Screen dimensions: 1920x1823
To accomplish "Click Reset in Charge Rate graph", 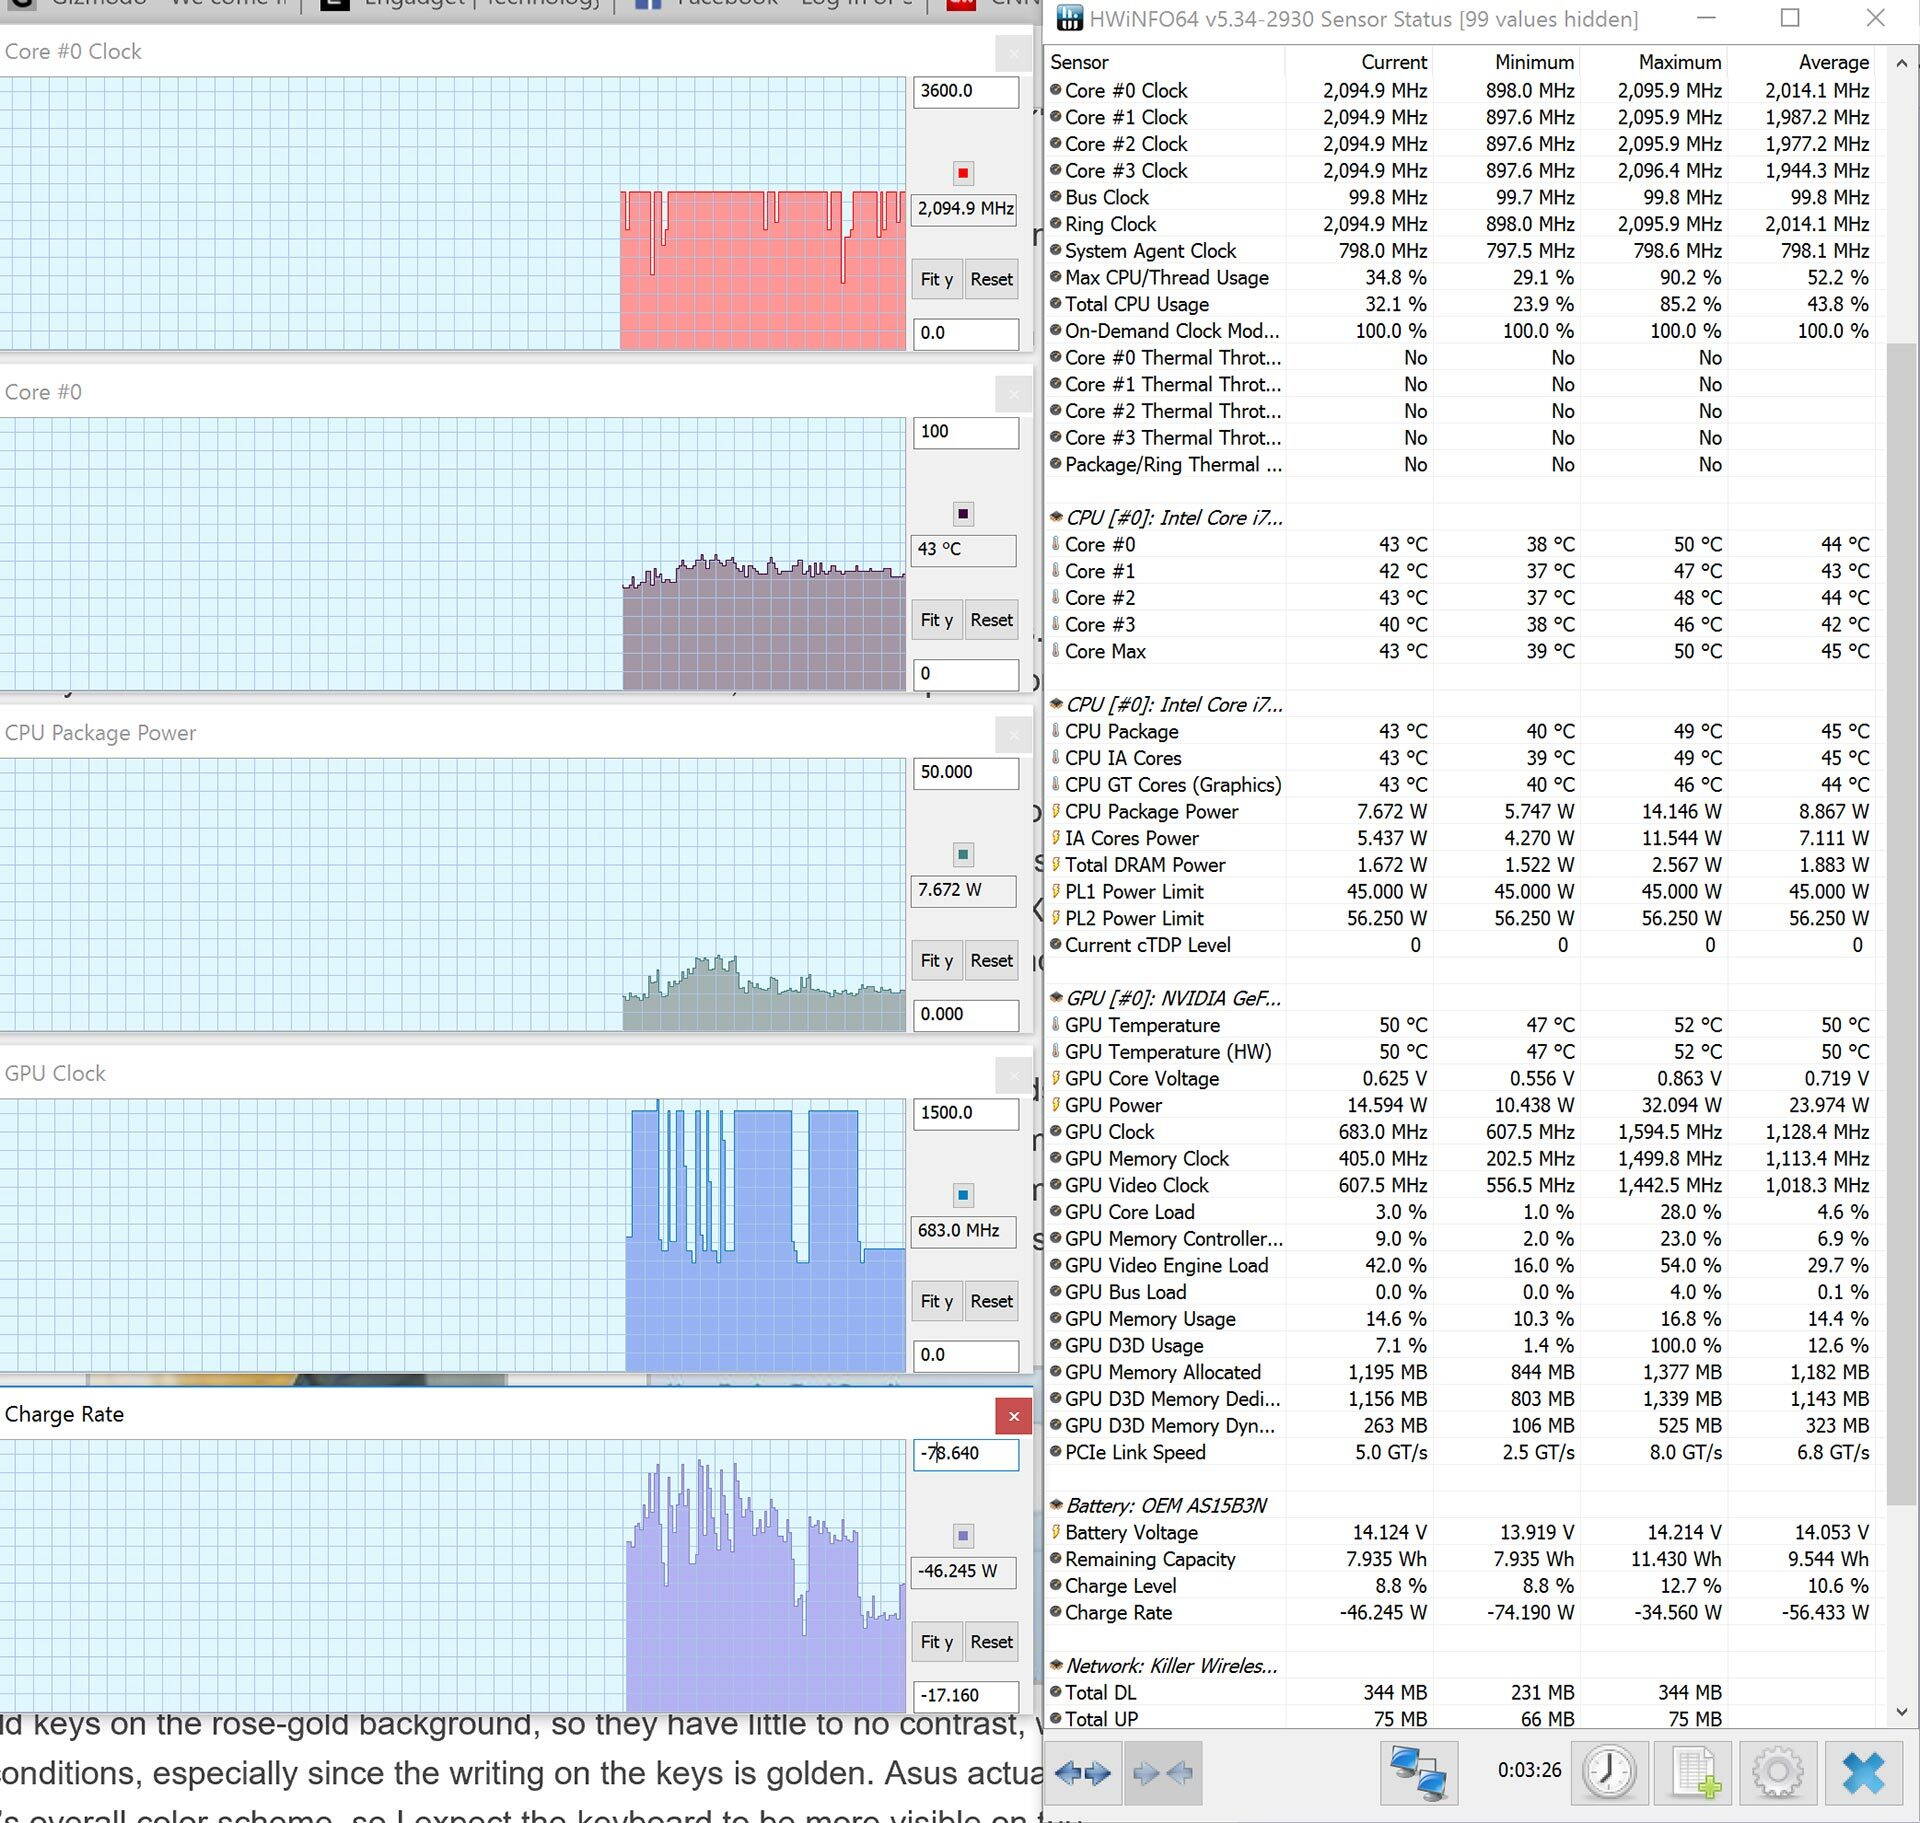I will point(991,1642).
